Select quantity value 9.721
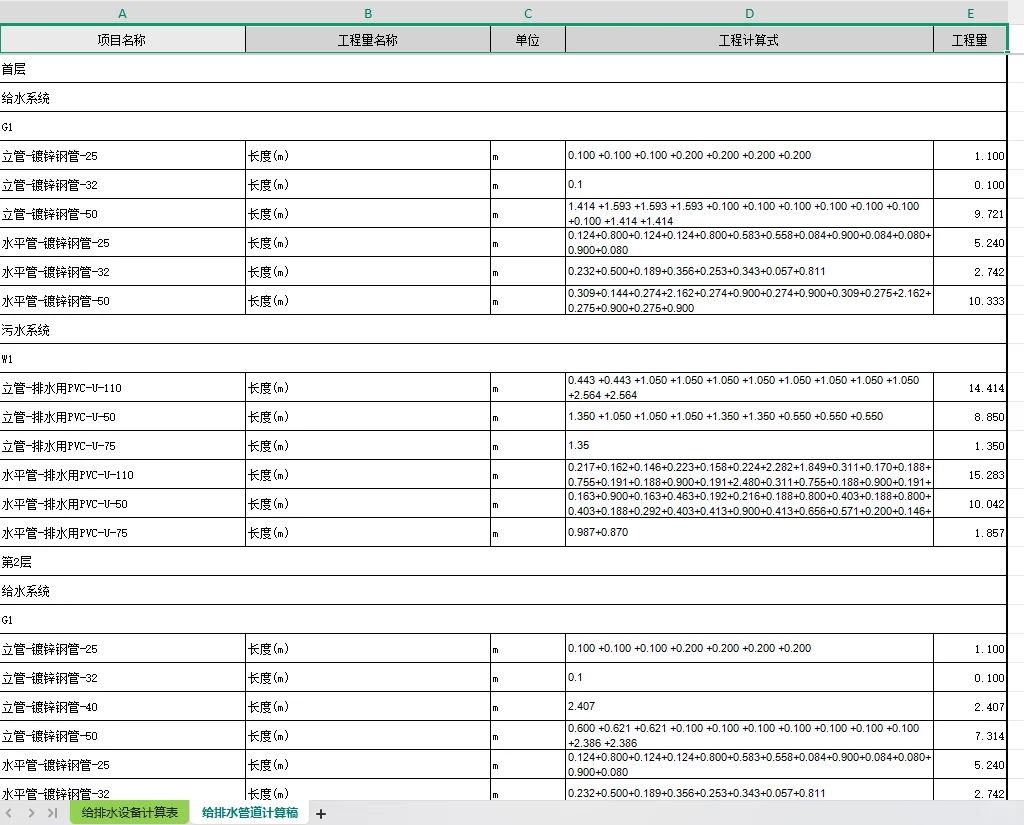The height and width of the screenshot is (825, 1024). 970,214
